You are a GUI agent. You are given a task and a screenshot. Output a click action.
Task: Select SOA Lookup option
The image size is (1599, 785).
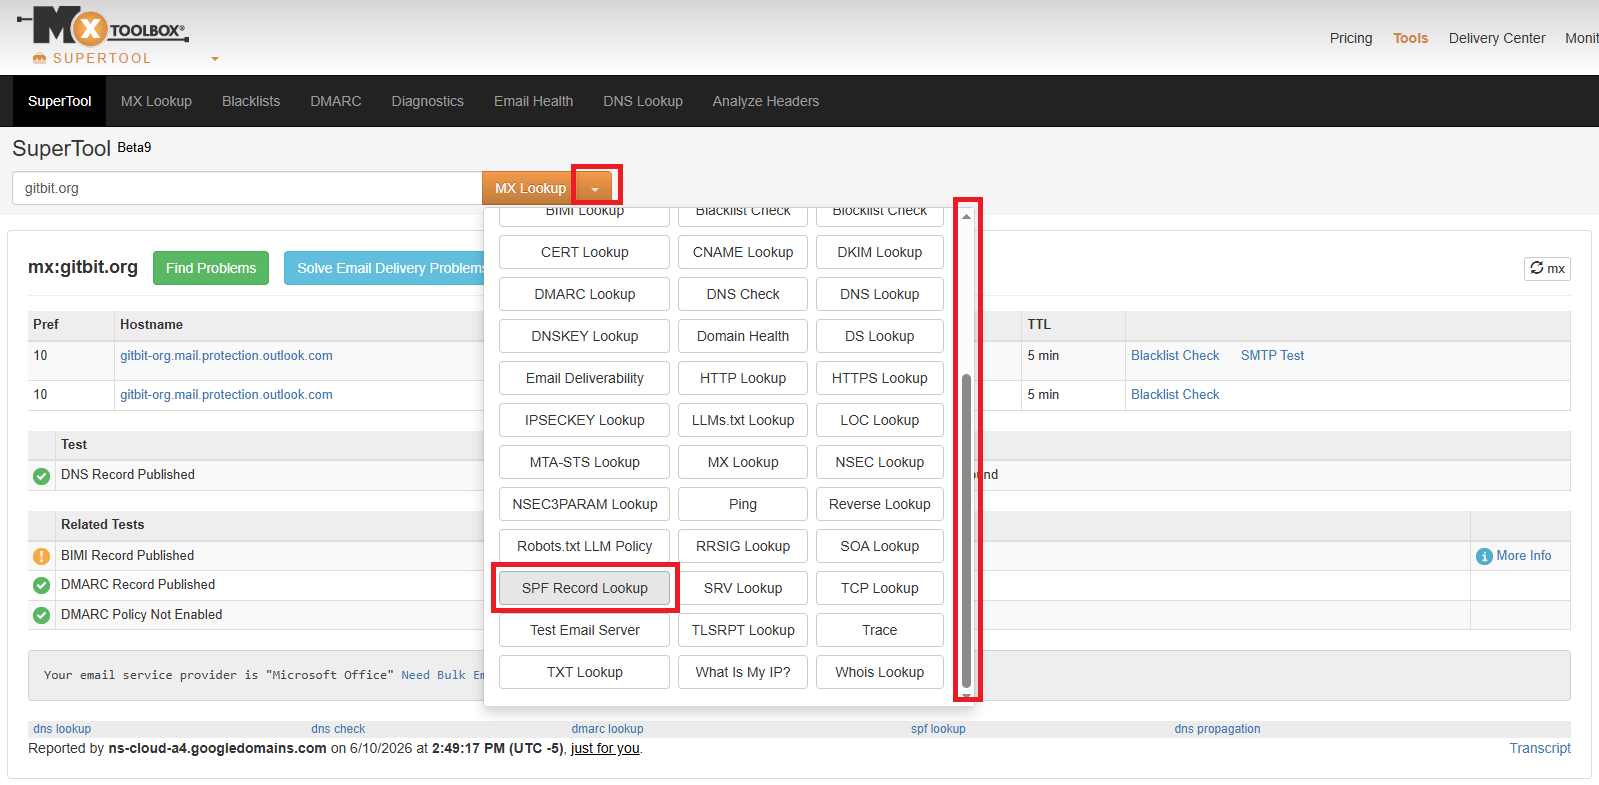(880, 546)
